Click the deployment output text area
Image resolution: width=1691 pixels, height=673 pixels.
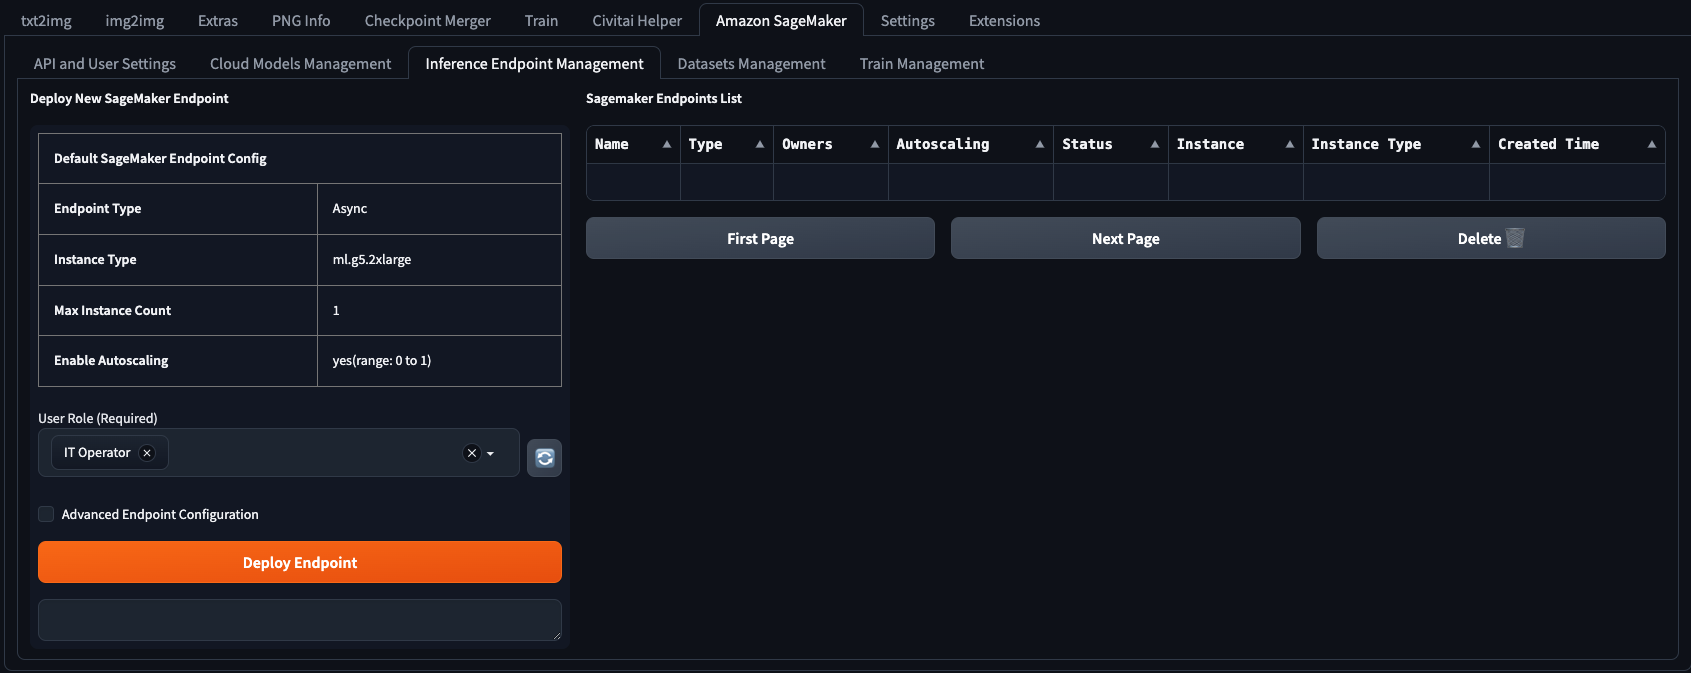coord(300,620)
